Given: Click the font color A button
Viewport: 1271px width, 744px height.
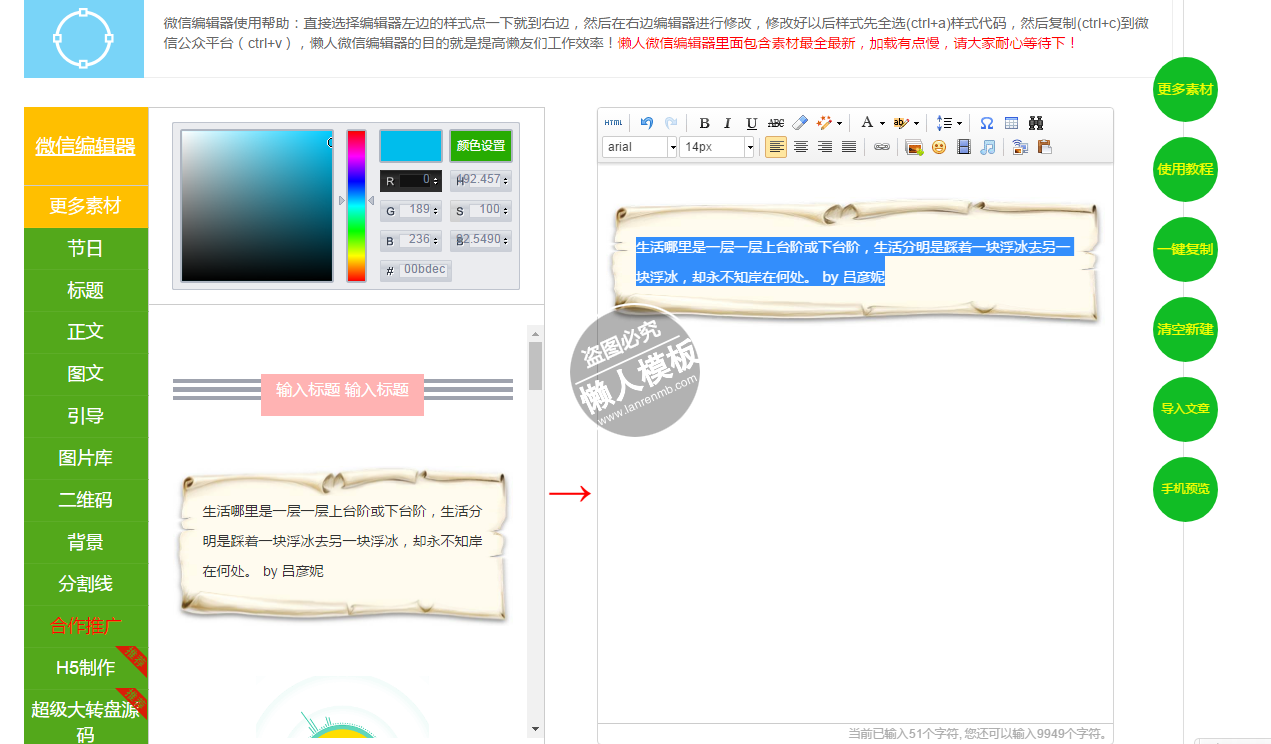Looking at the screenshot, I should [x=867, y=123].
